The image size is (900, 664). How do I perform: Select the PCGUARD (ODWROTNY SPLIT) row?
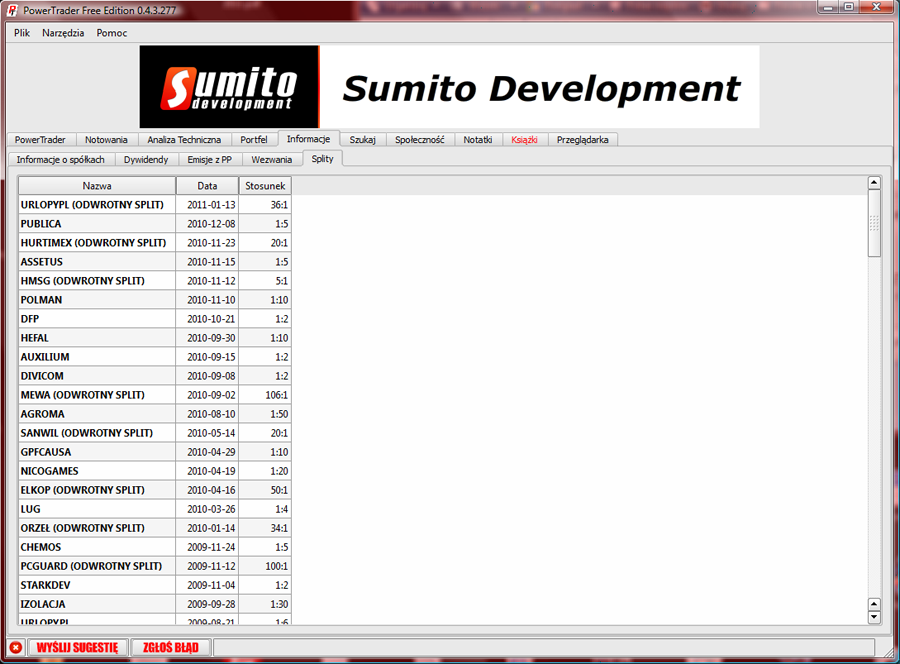click(x=155, y=566)
